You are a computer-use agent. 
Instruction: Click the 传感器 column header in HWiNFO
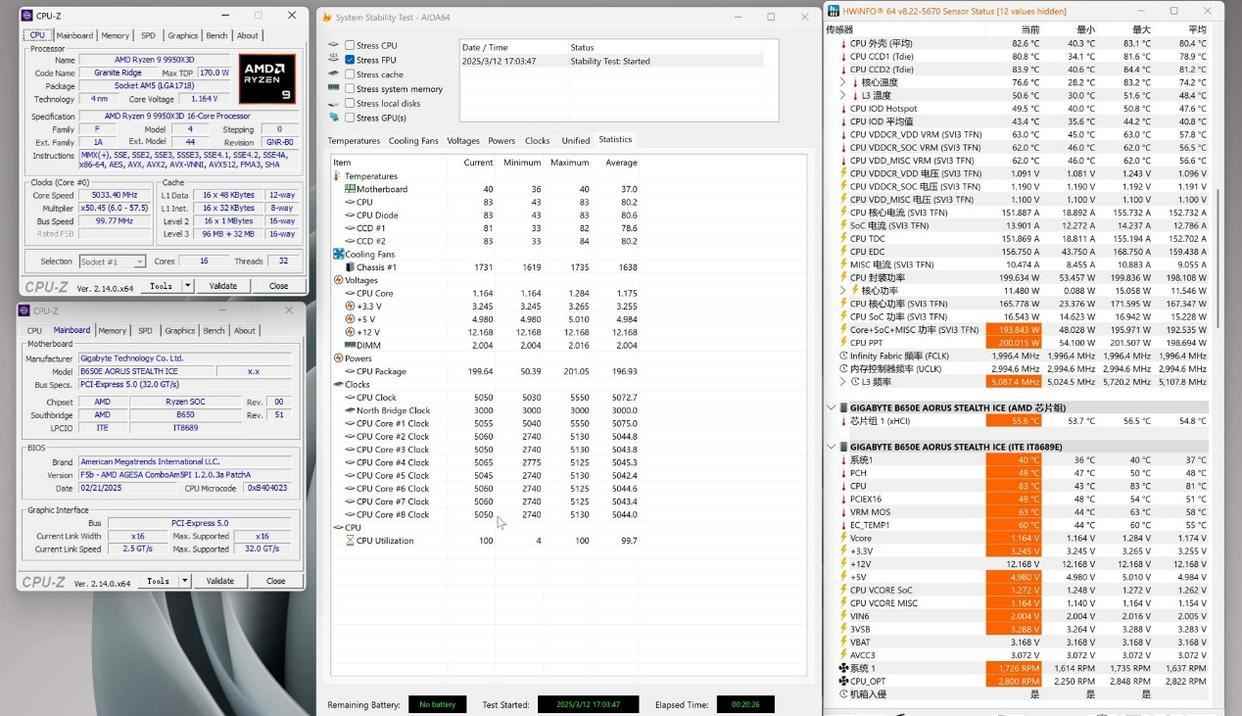[x=840, y=29]
